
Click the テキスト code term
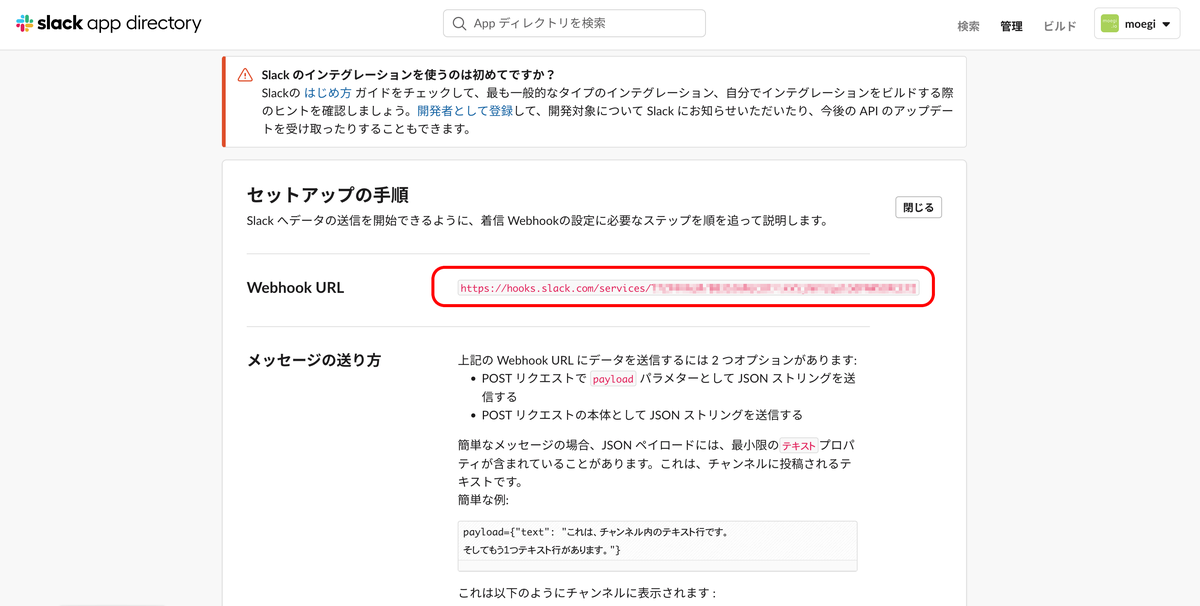click(799, 446)
